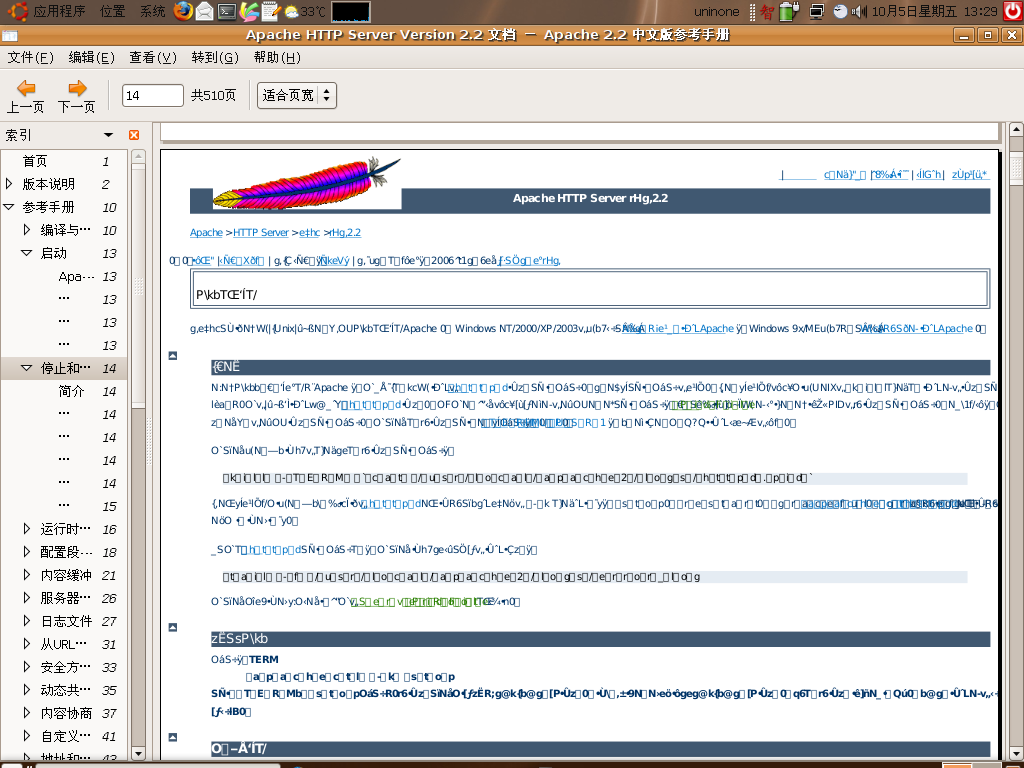
Task: Jump to top arrow beside first section header
Action: 172,356
